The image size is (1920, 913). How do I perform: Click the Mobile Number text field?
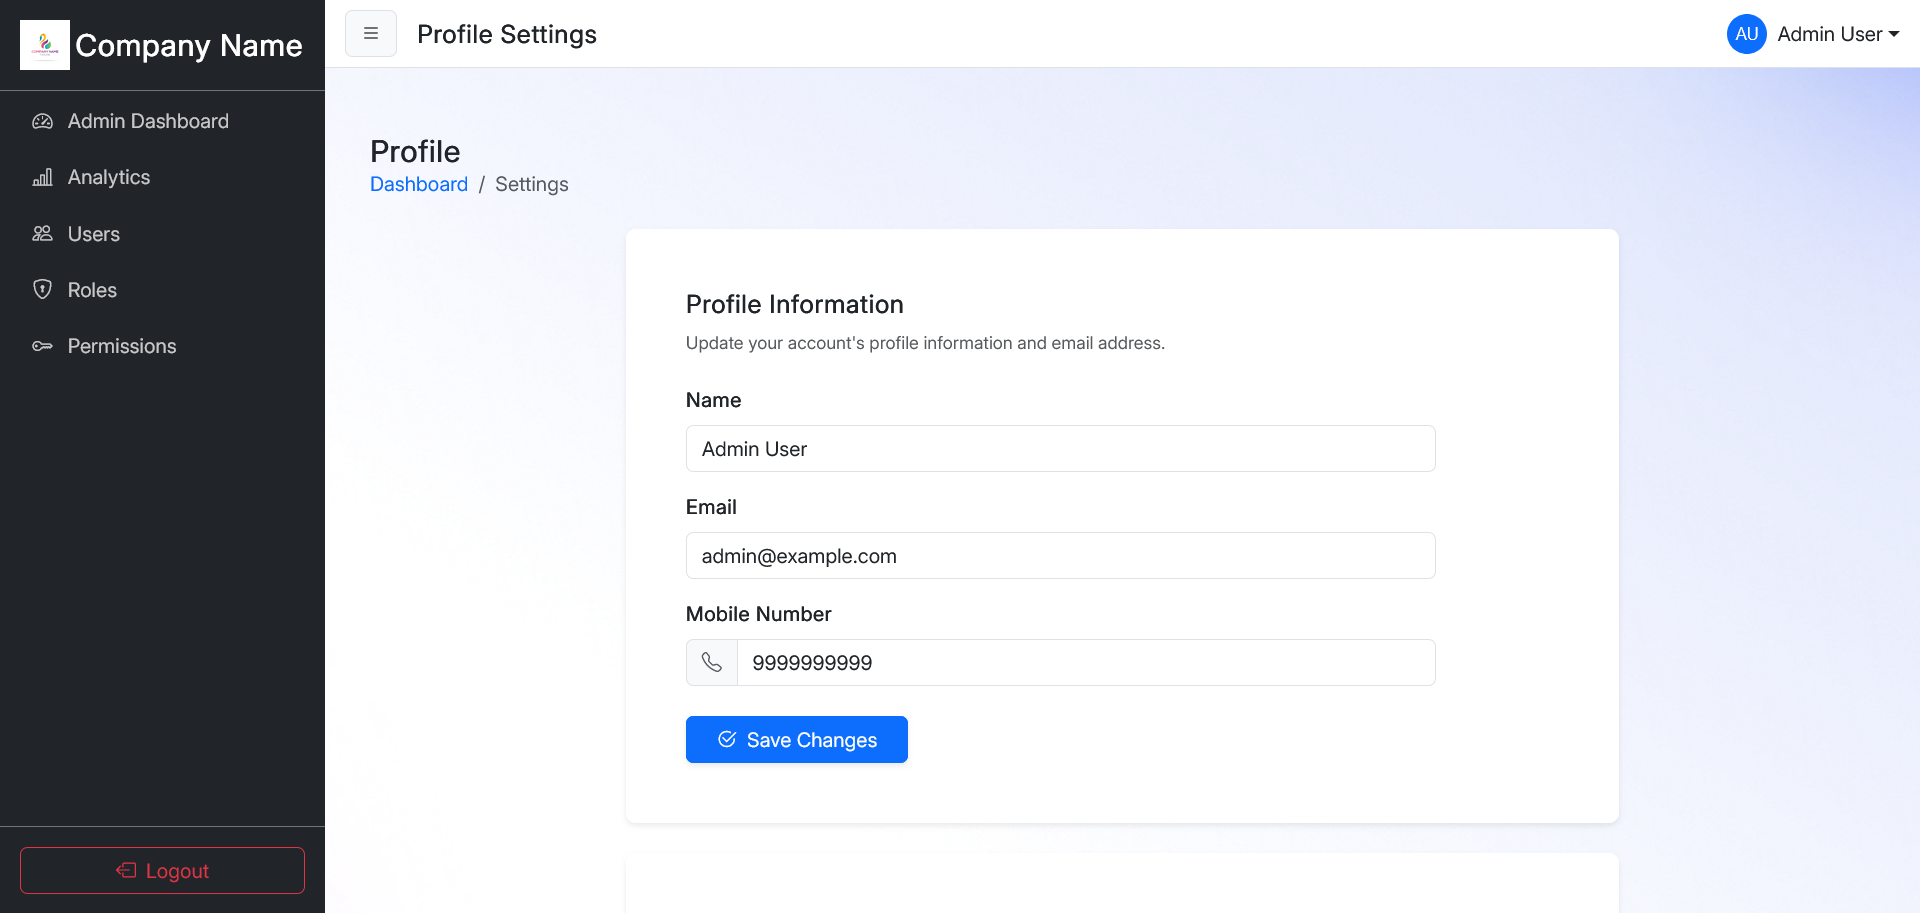coord(1085,663)
